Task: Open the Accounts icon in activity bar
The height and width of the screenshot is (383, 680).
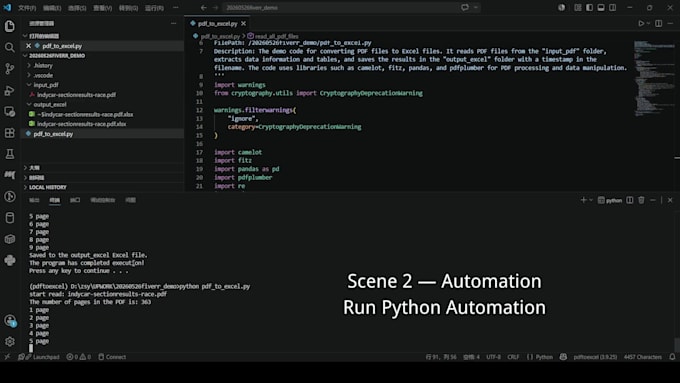Action: (x=10, y=321)
